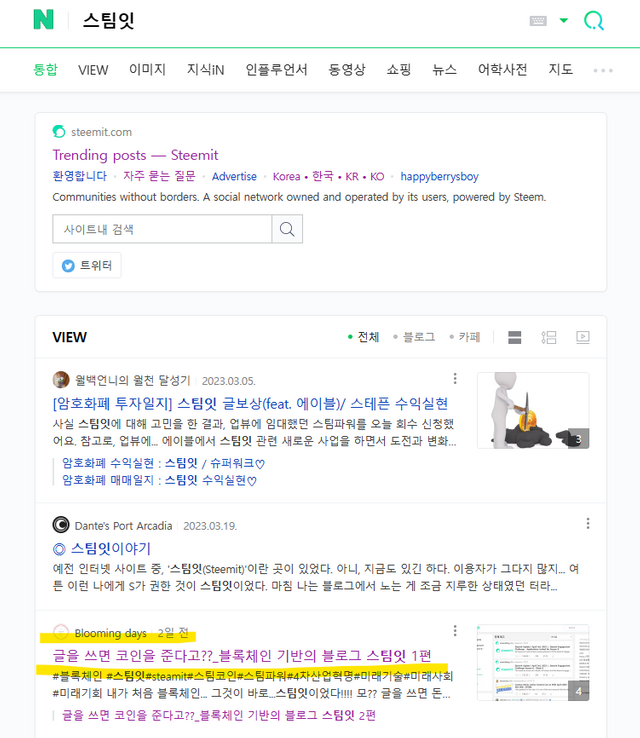Open the ◎ 스팀잇이야기 post title
Screen dimensions: 640x738
click(x=102, y=548)
